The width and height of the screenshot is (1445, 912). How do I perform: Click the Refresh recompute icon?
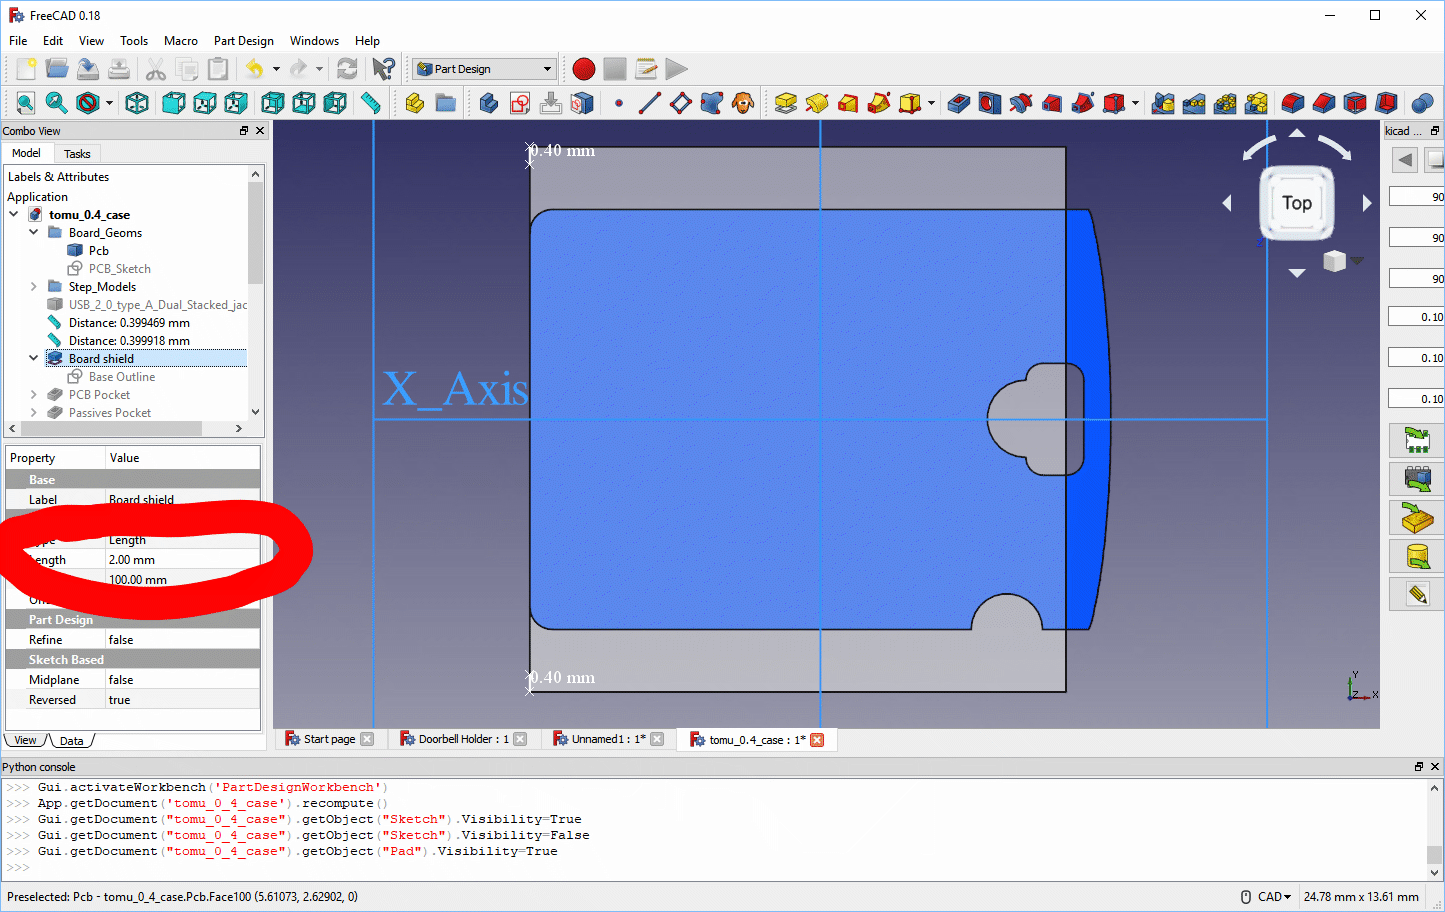pos(347,69)
